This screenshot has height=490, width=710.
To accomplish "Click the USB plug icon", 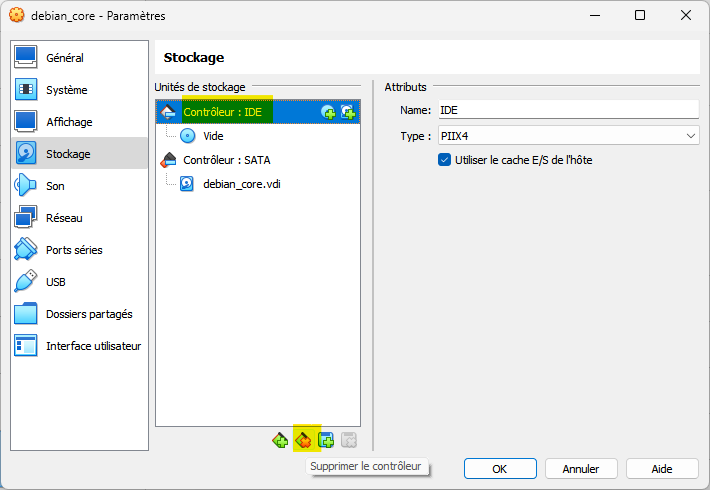I will (x=25, y=281).
